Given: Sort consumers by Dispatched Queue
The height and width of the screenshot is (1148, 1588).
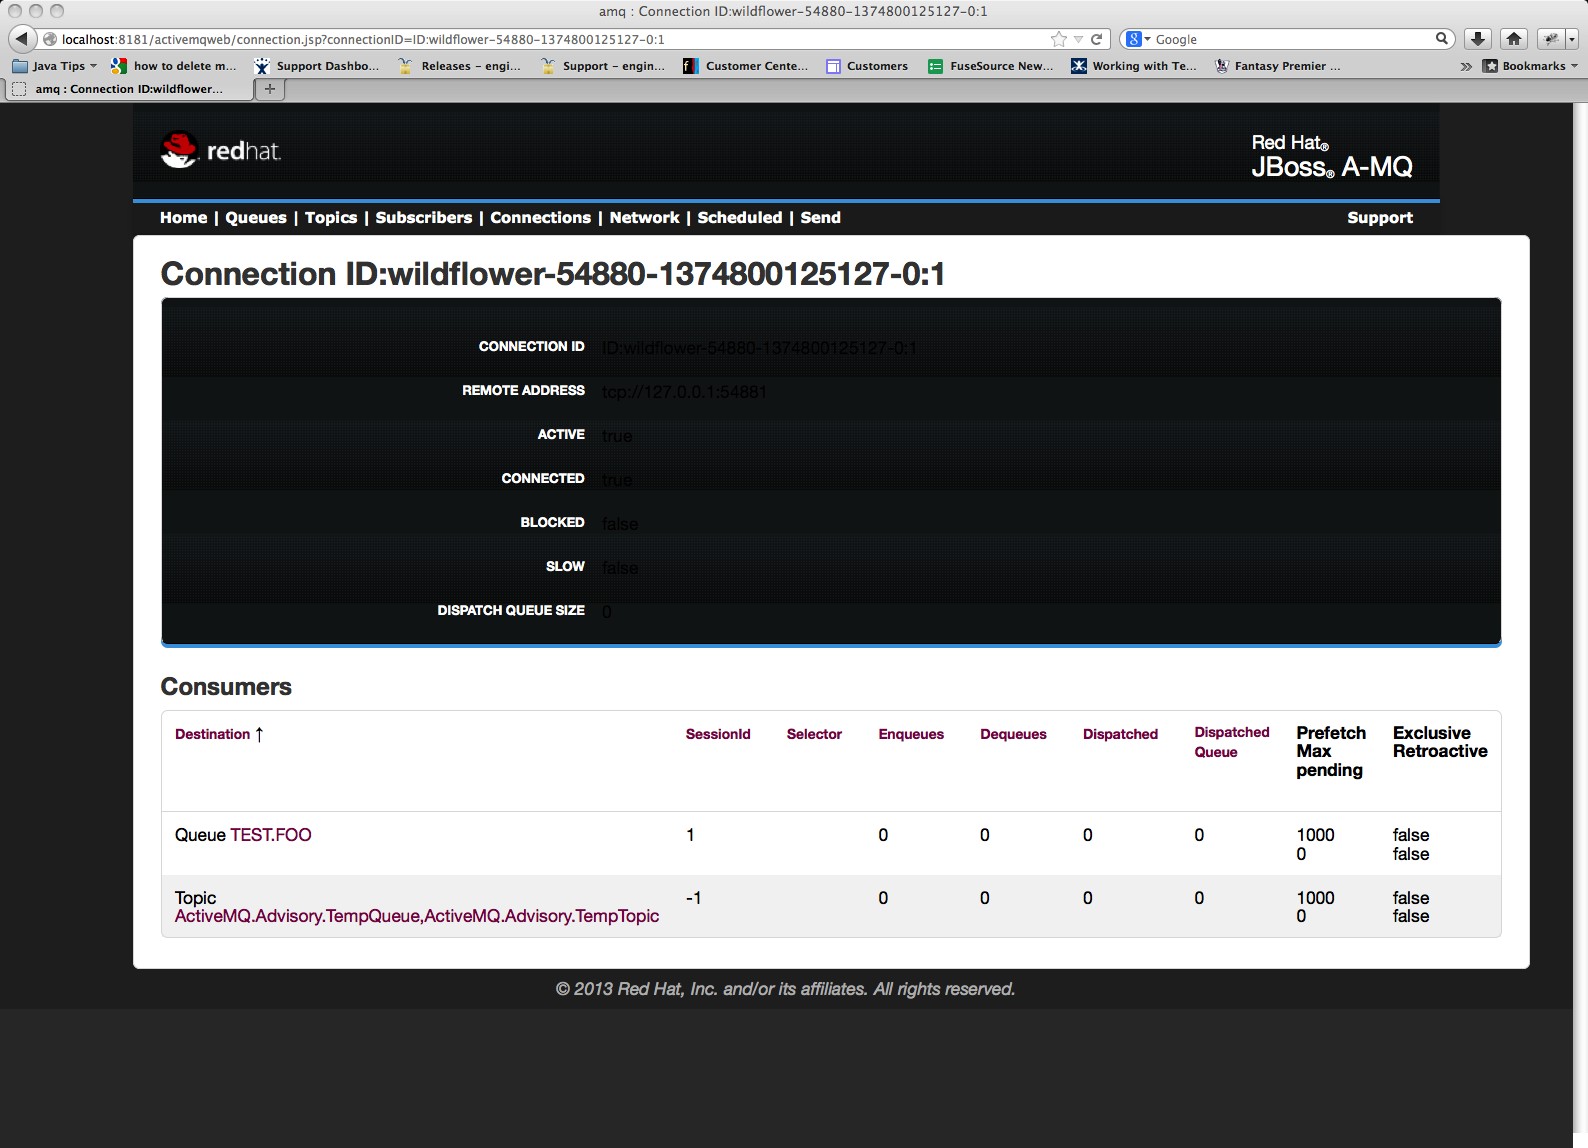Looking at the screenshot, I should click(1232, 742).
